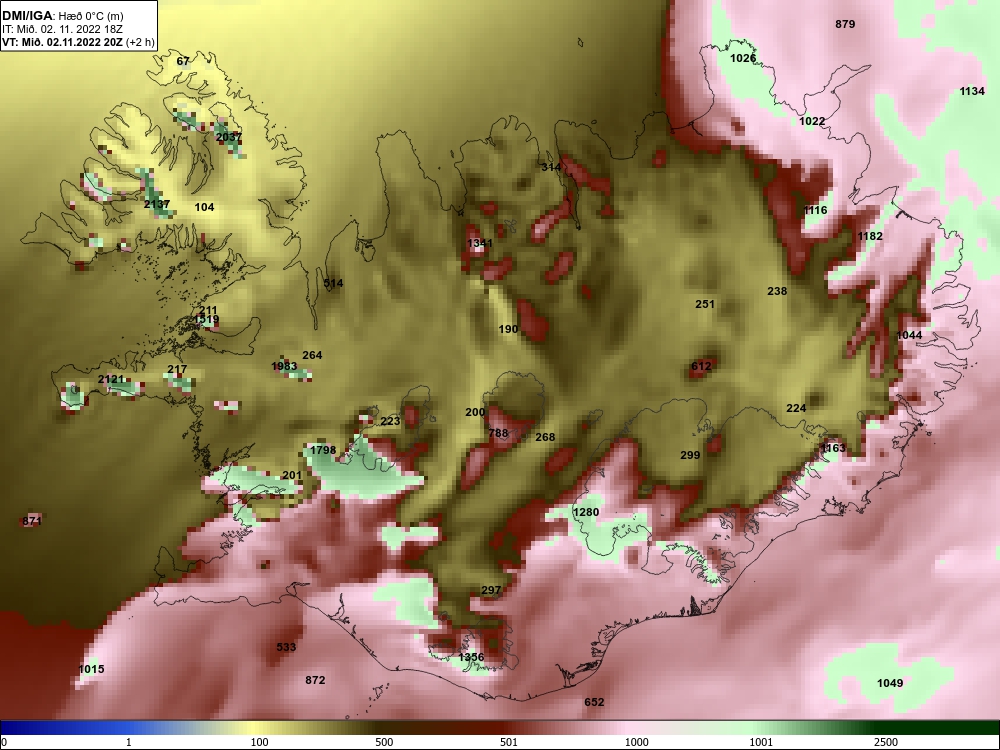Click the map value 1798
The height and width of the screenshot is (750, 1000).
(323, 450)
